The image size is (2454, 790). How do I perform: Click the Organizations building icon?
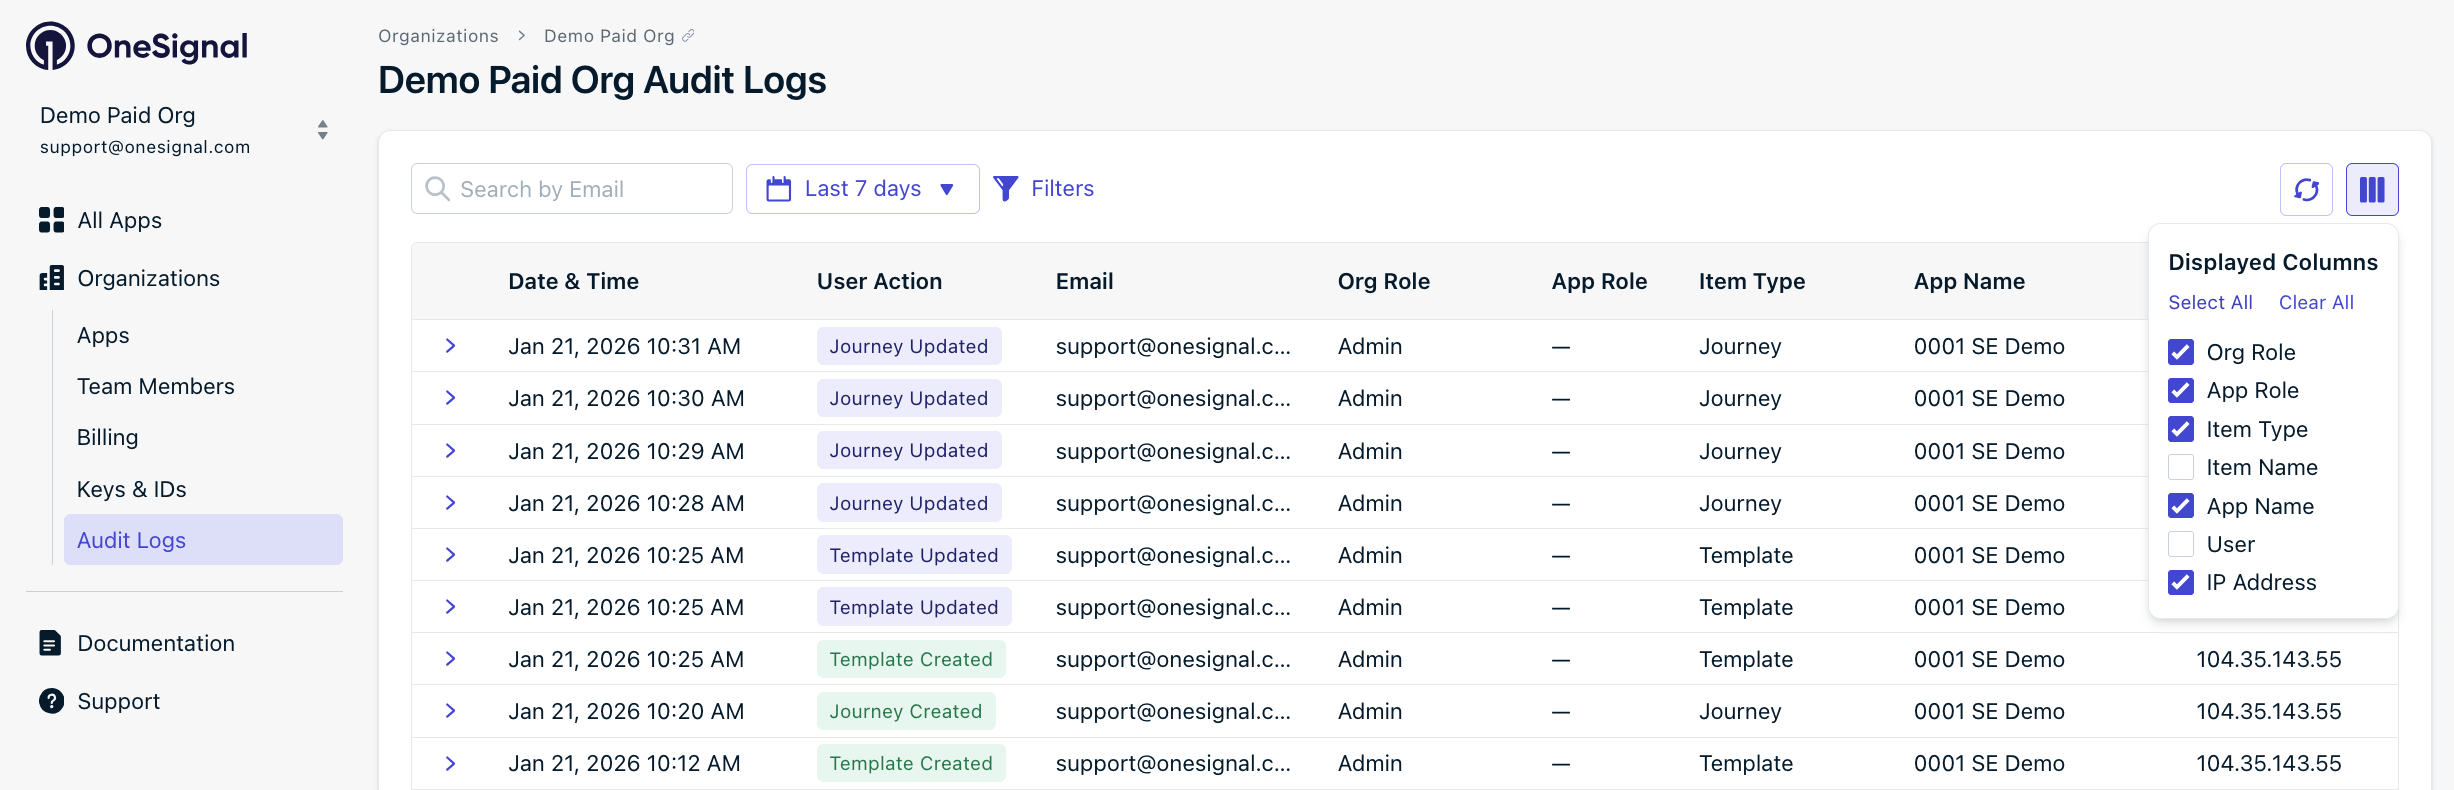(x=51, y=278)
